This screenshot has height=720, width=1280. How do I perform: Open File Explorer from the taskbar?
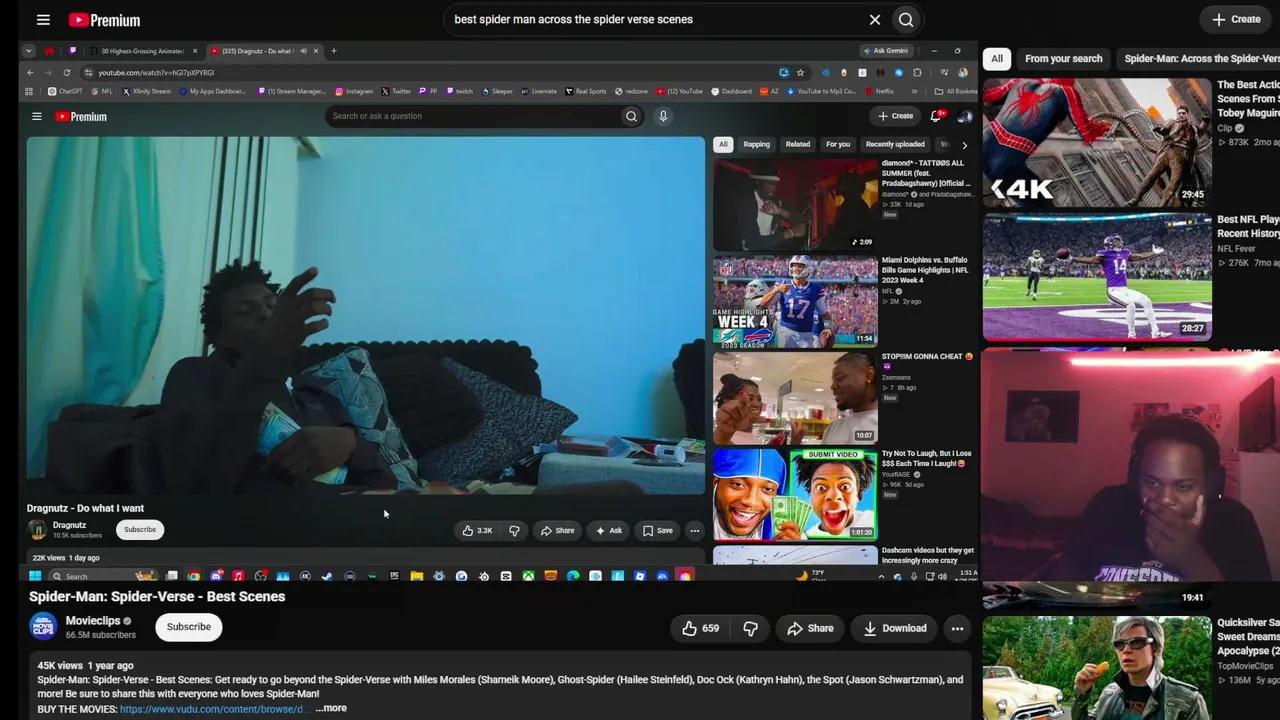416,576
